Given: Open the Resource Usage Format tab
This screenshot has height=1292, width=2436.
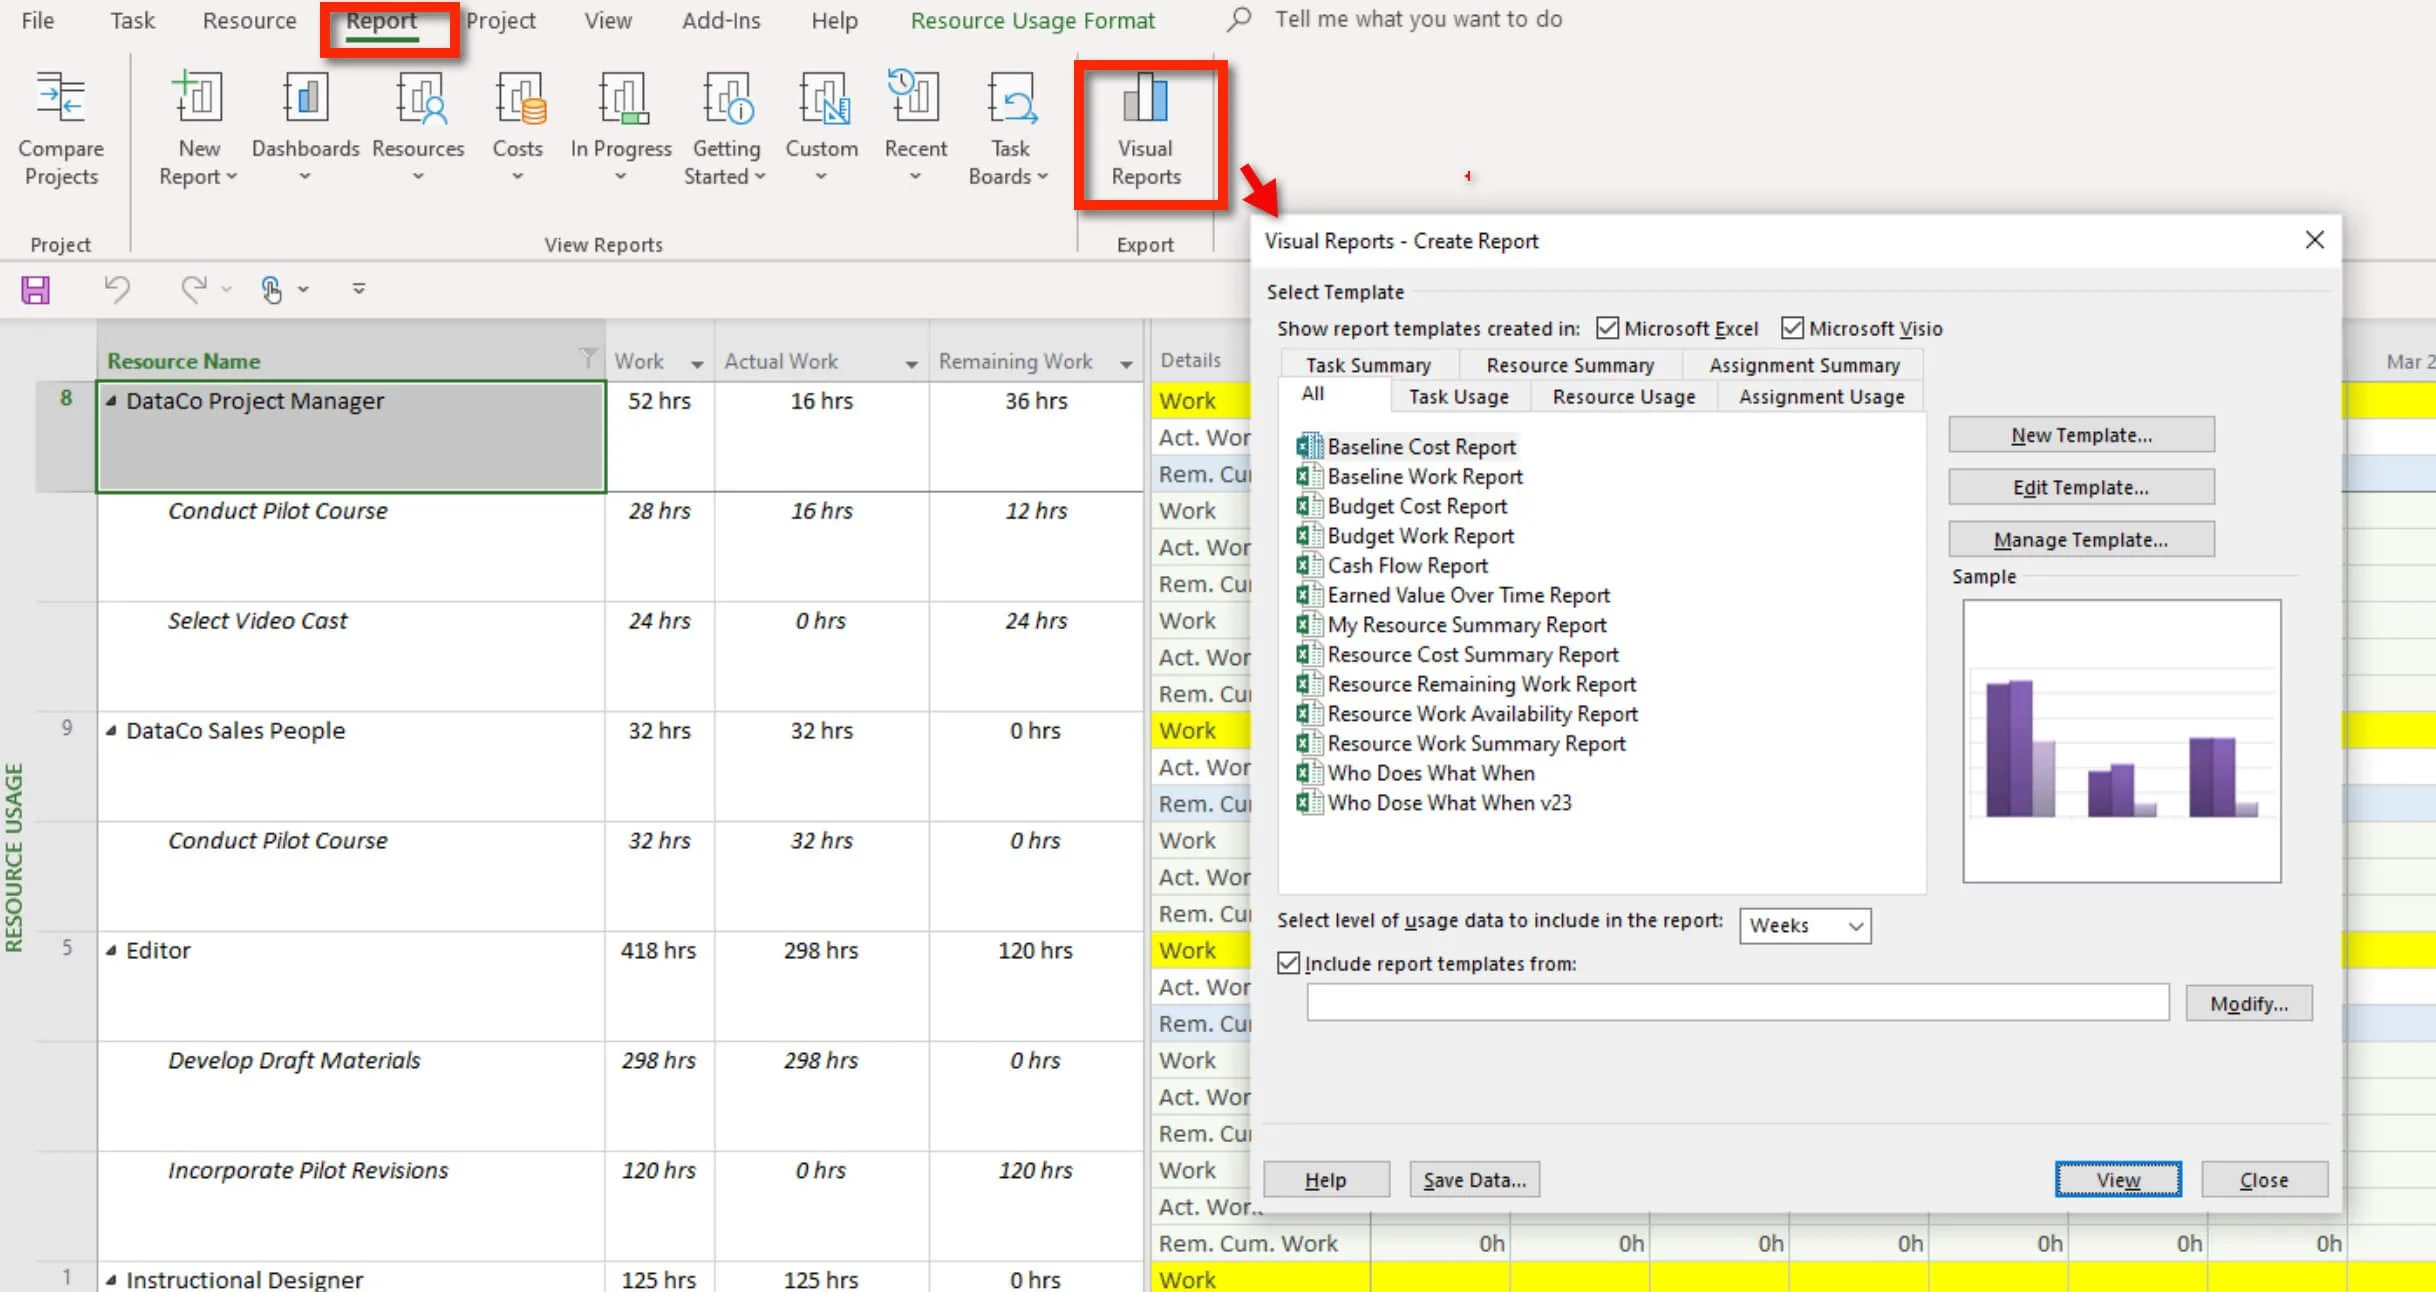Looking at the screenshot, I should point(1032,20).
